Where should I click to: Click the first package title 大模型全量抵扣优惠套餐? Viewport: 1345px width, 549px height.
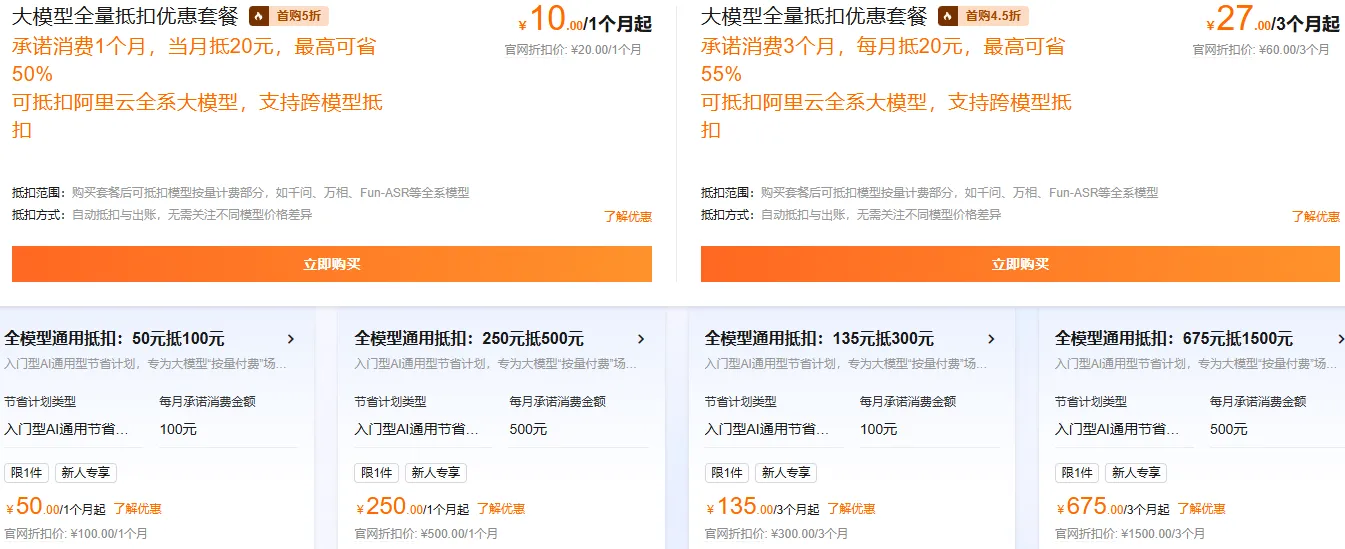coord(125,16)
